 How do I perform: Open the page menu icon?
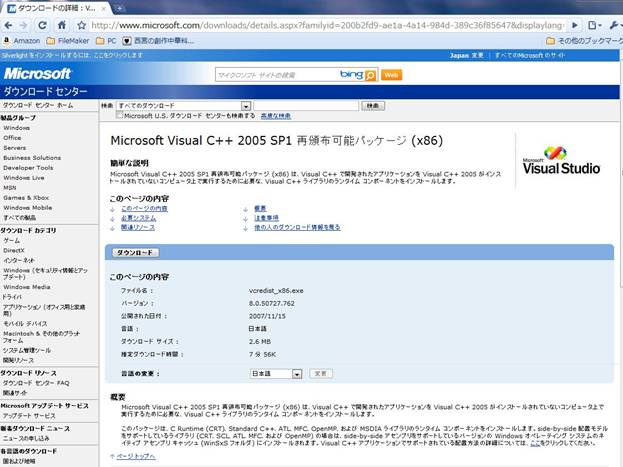[x=594, y=25]
